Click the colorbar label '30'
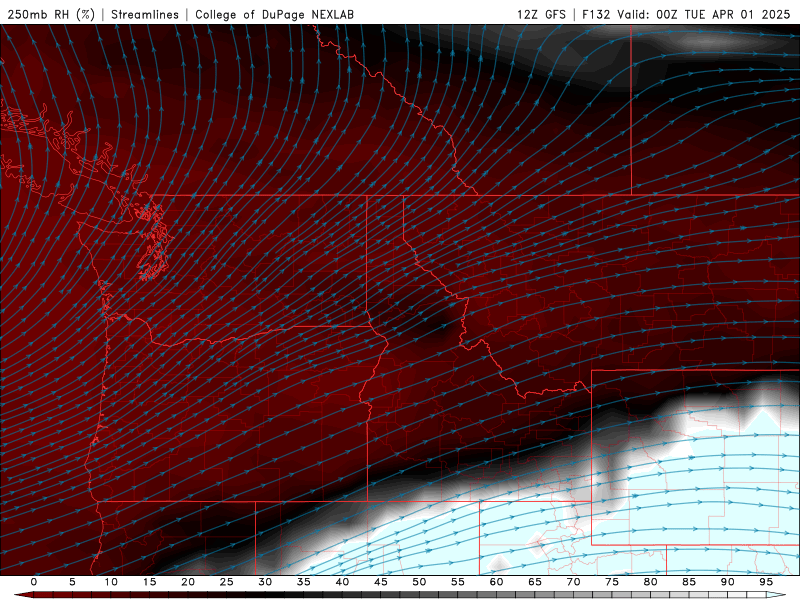 click(265, 582)
